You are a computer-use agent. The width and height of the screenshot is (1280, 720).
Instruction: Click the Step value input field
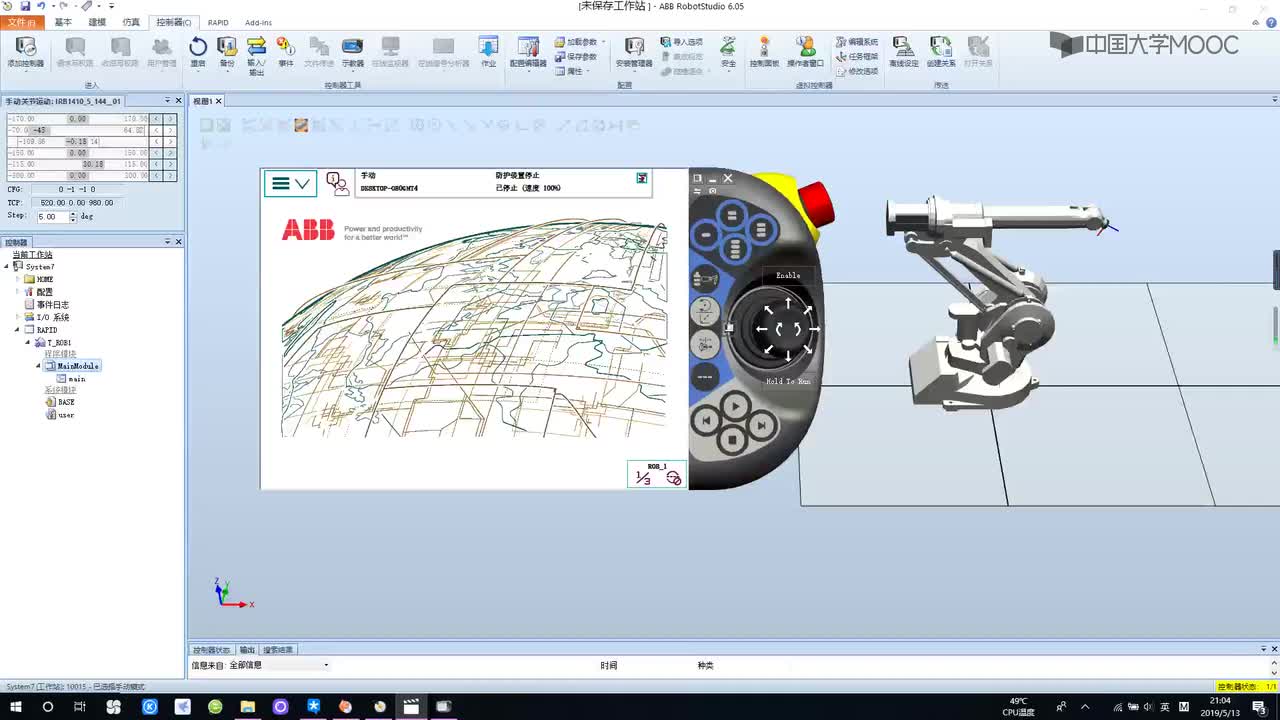52,217
